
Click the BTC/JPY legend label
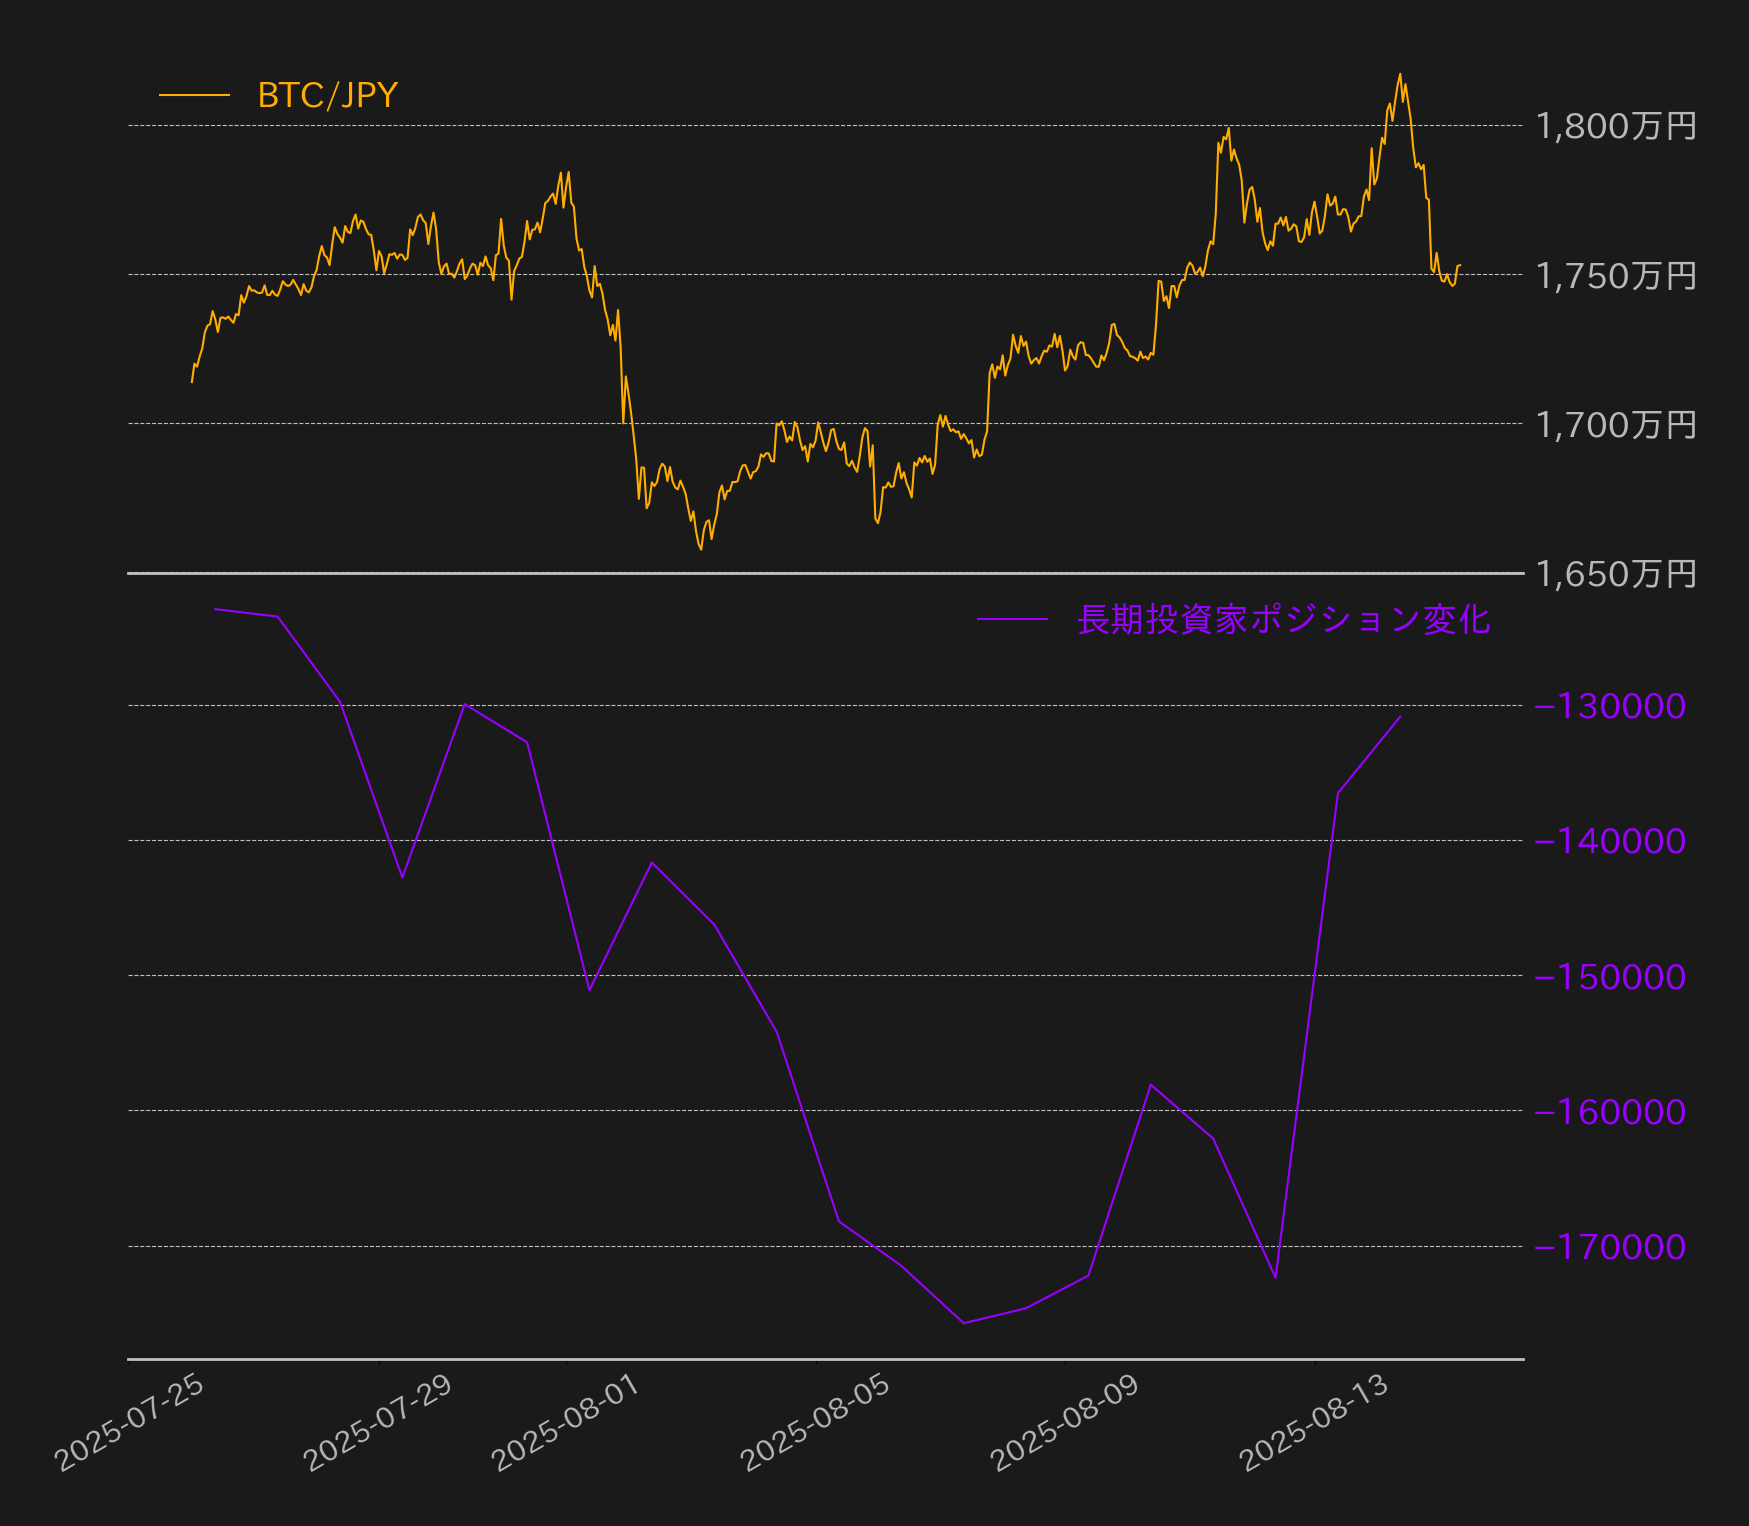click(x=328, y=95)
